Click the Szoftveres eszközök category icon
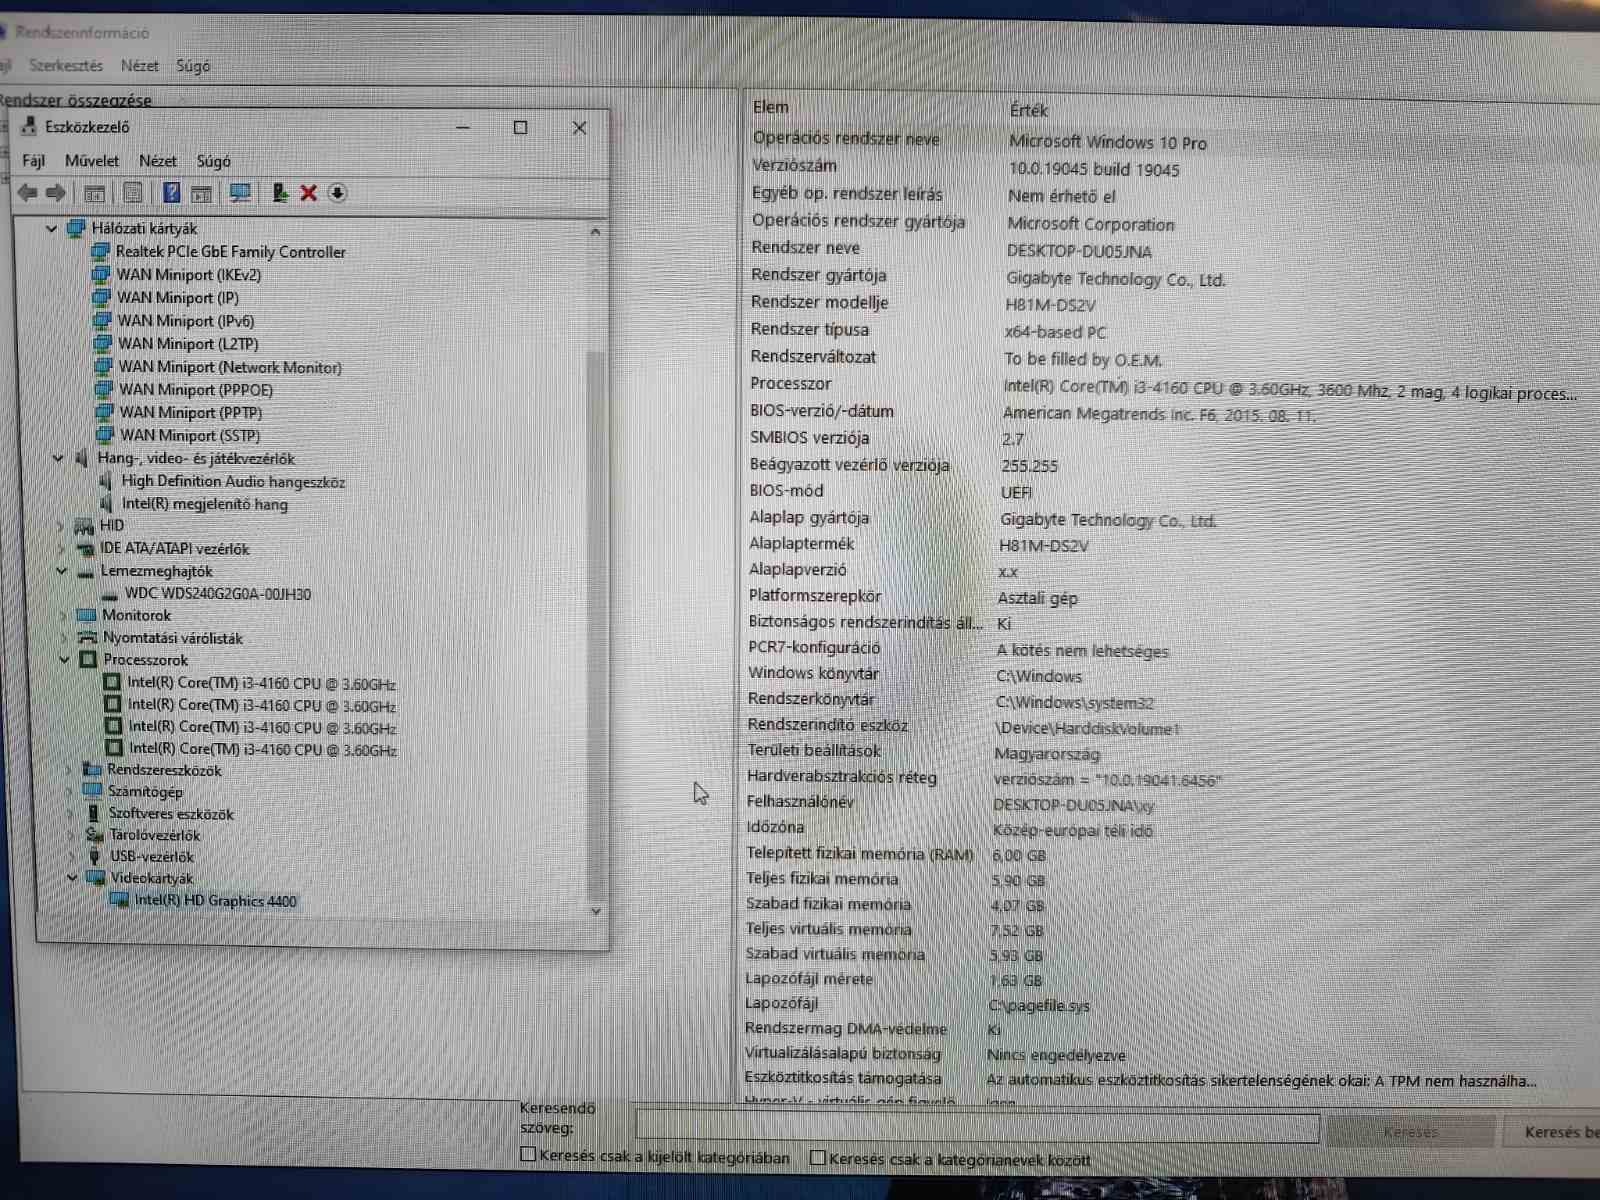This screenshot has height=1200, width=1600. coord(93,813)
